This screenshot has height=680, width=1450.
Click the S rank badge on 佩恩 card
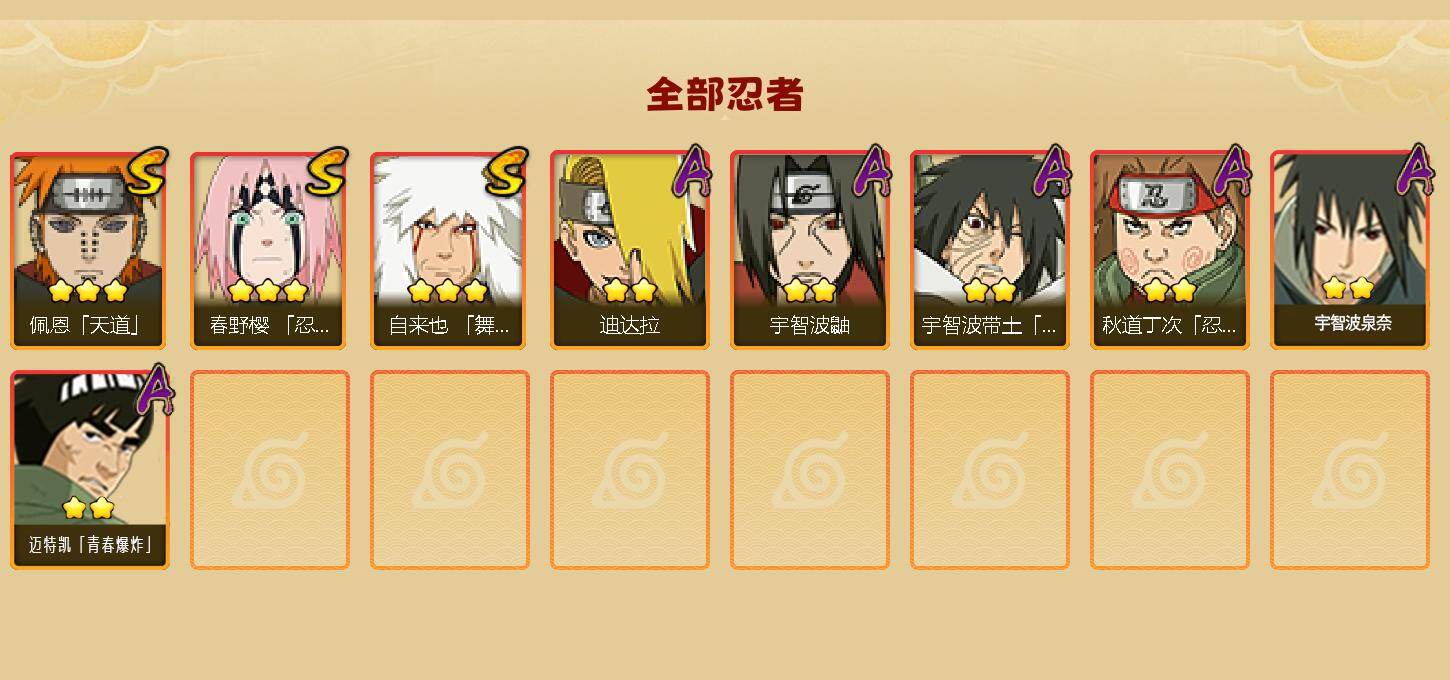point(147,172)
